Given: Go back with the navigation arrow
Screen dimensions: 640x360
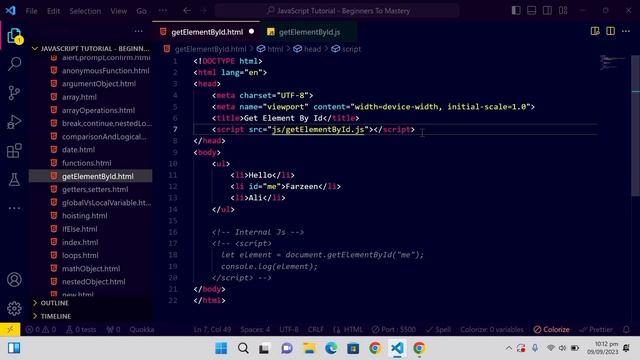Looking at the screenshot, I should tap(187, 11).
